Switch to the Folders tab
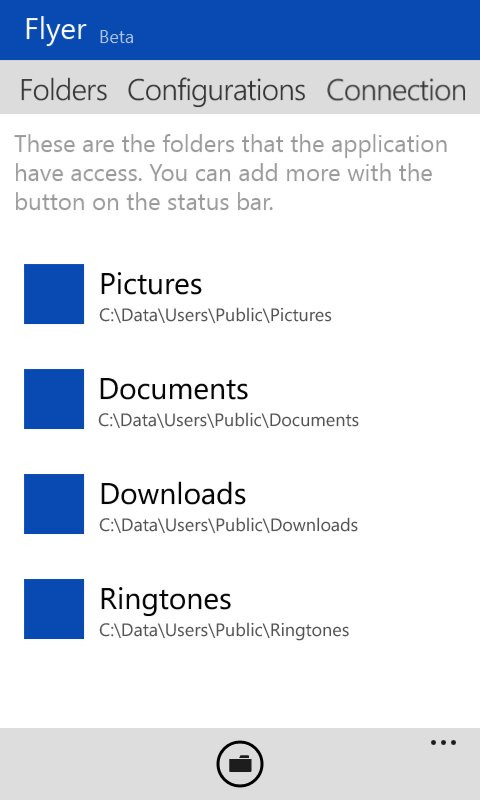The image size is (480, 800). coord(63,90)
